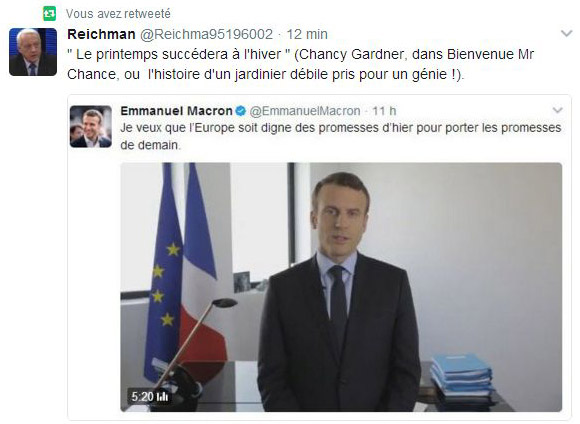The image size is (580, 424).
Task: Click the @EmmanuelMacron handle
Action: pos(305,111)
